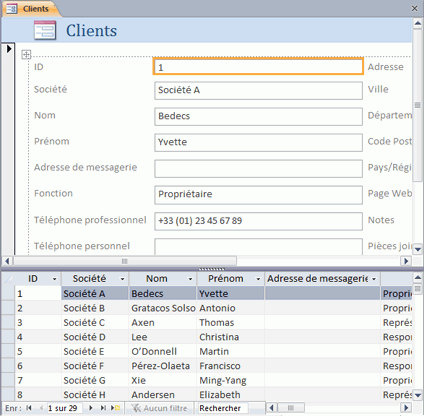This screenshot has height=416, width=424.
Task: Click datasheet vertical scroll down arrow
Action: (x=418, y=395)
